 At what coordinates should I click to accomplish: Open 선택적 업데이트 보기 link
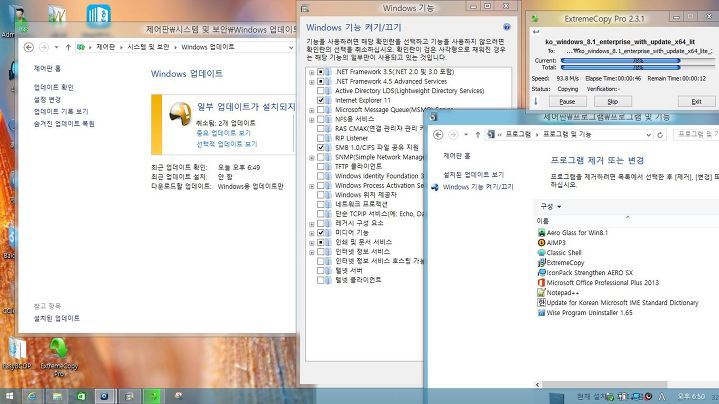click(227, 144)
